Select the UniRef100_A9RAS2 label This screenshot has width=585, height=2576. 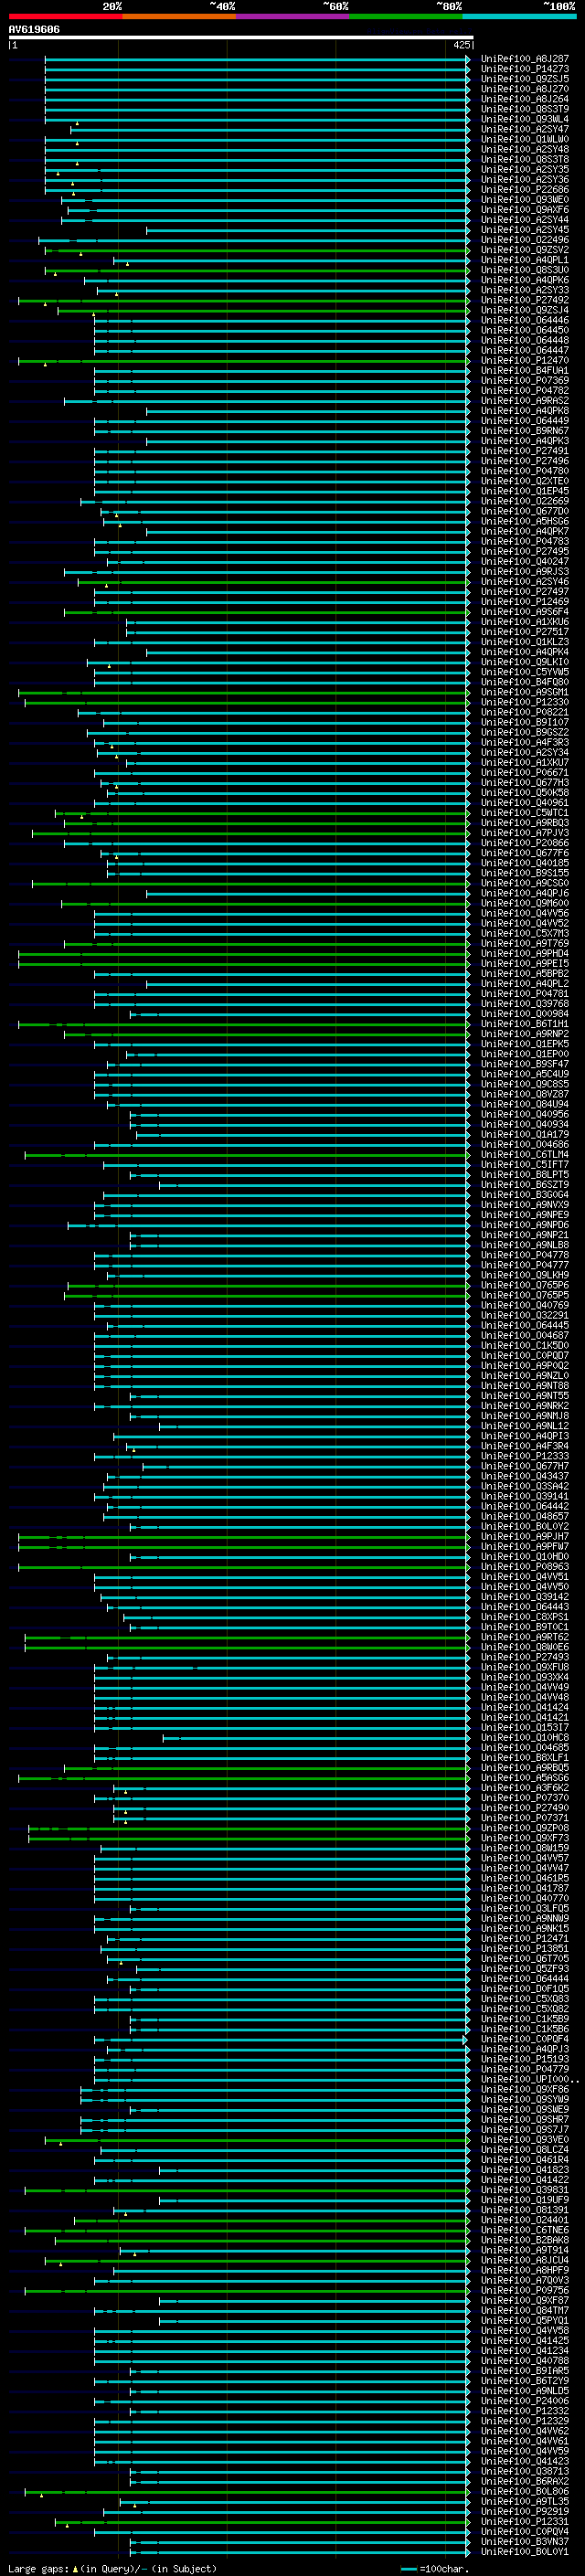[x=524, y=401]
